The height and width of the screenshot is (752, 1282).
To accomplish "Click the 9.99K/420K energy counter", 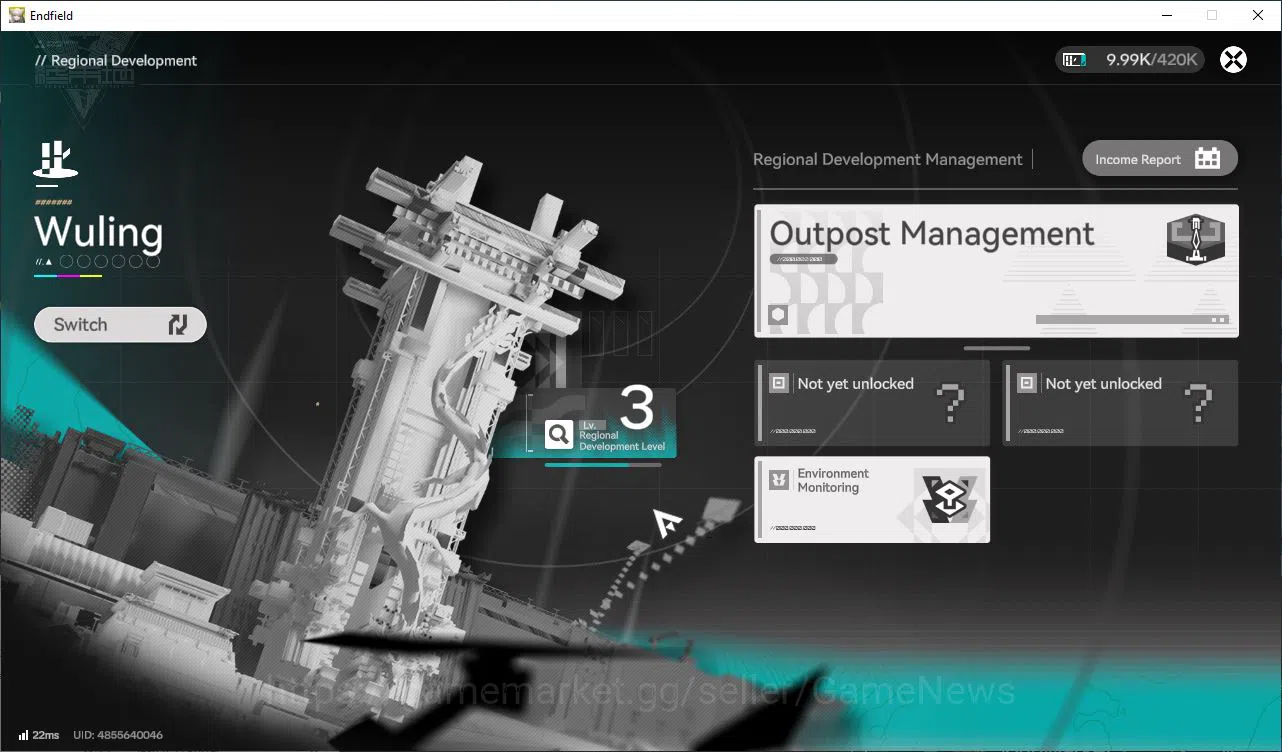I will click(1152, 60).
